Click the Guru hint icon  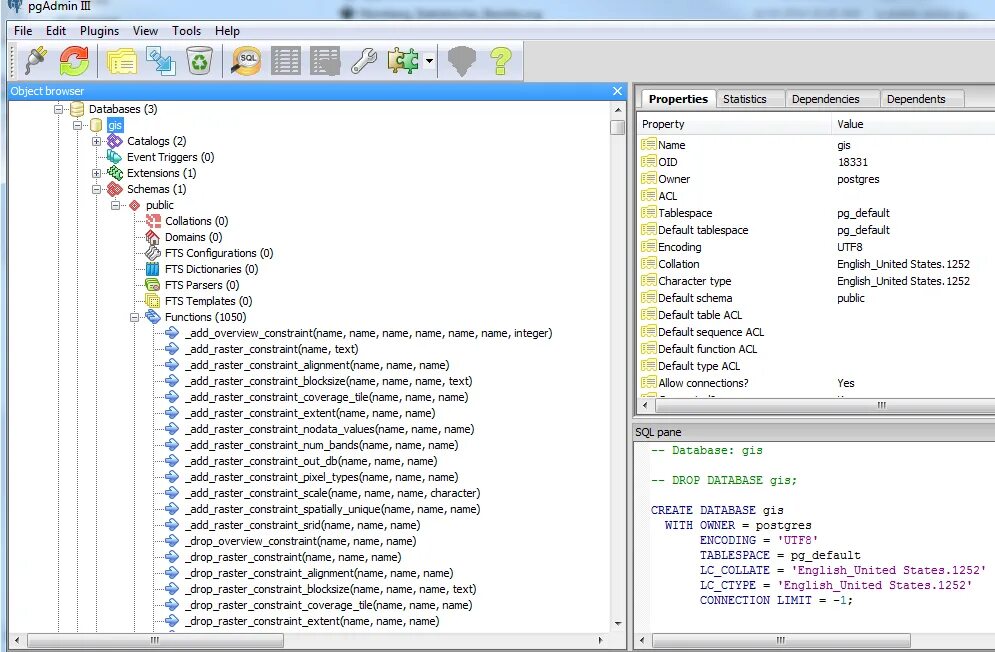point(461,61)
